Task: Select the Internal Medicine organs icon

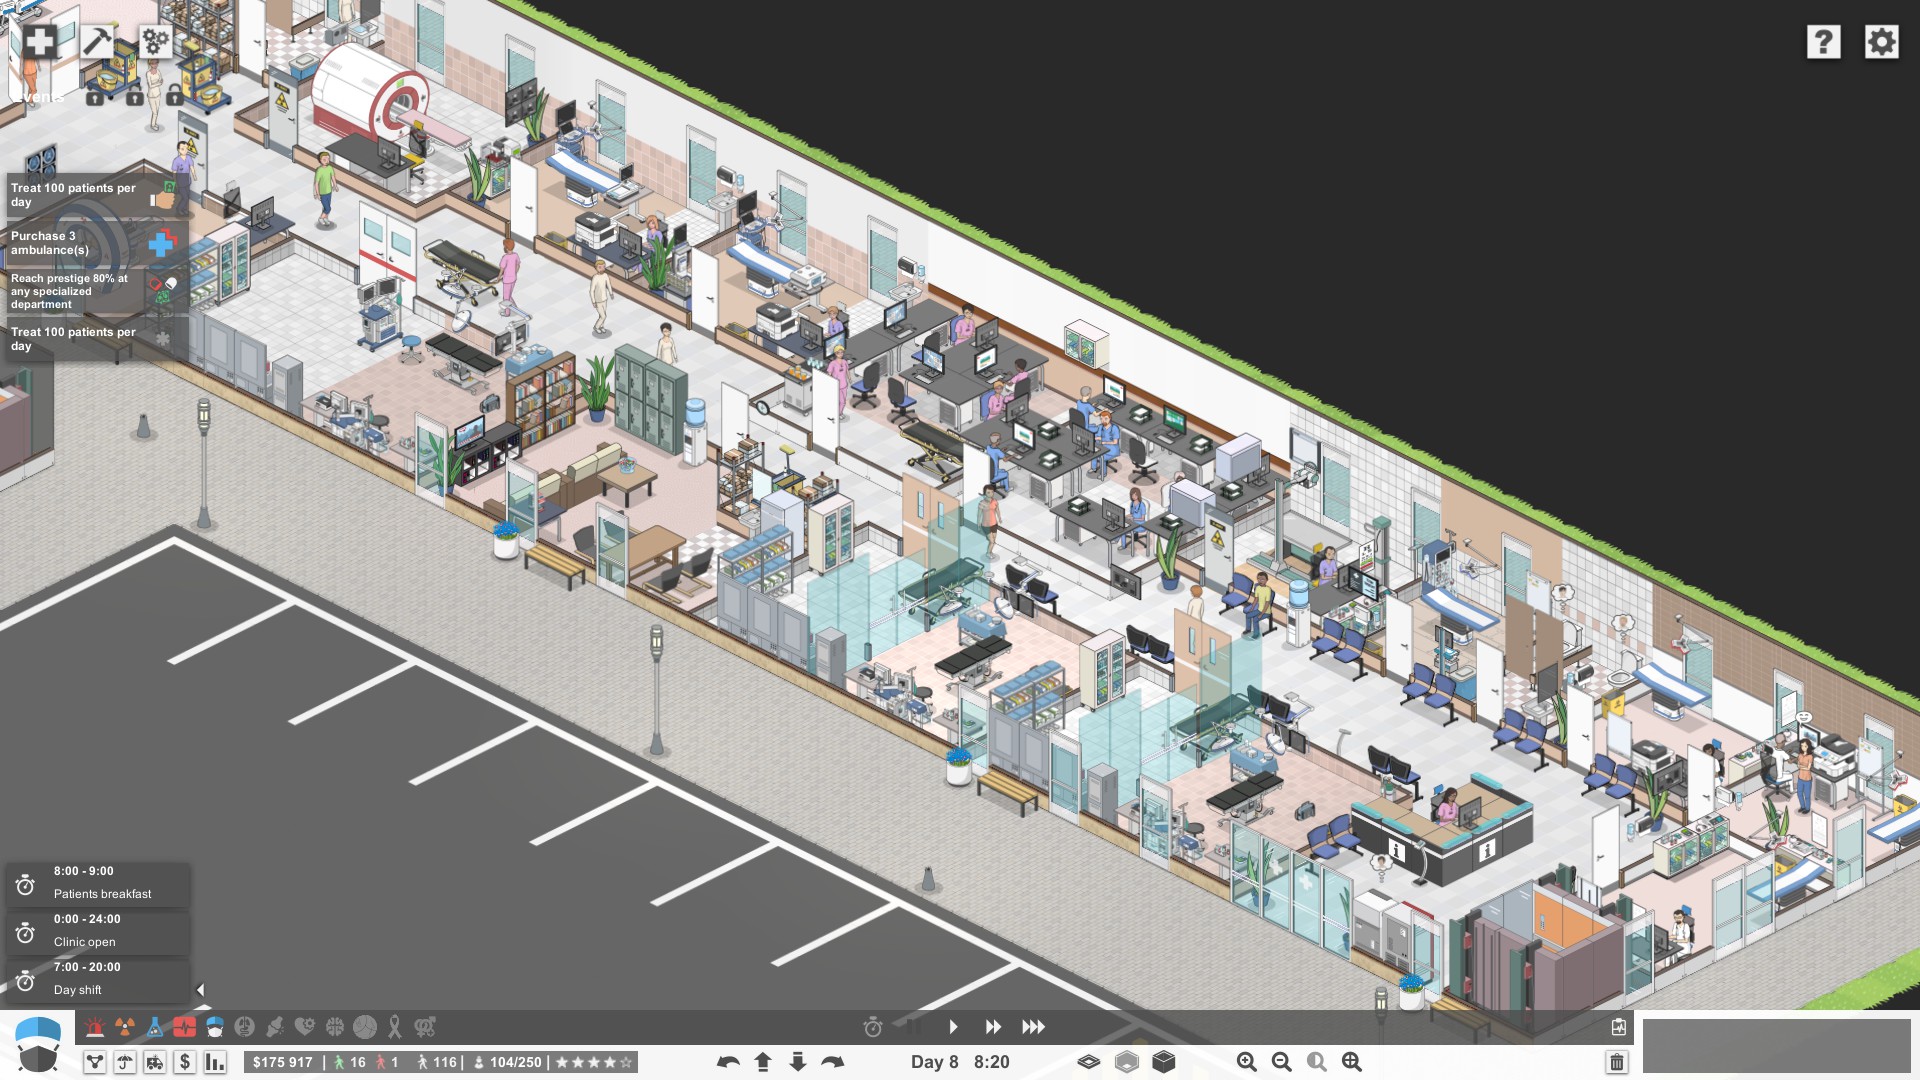Action: pyautogui.click(x=245, y=1027)
